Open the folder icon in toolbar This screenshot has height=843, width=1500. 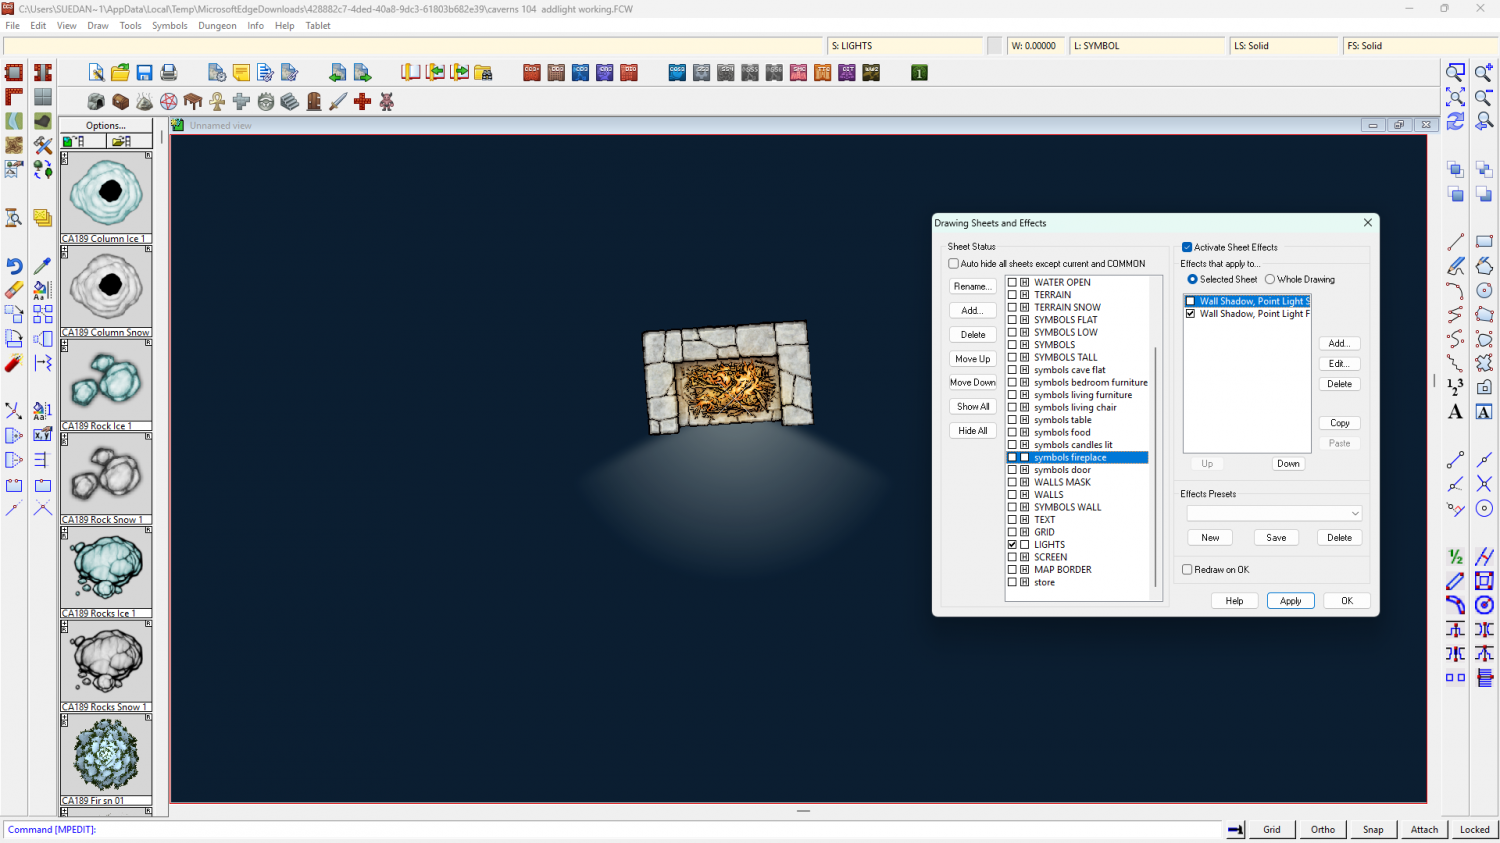click(120, 73)
